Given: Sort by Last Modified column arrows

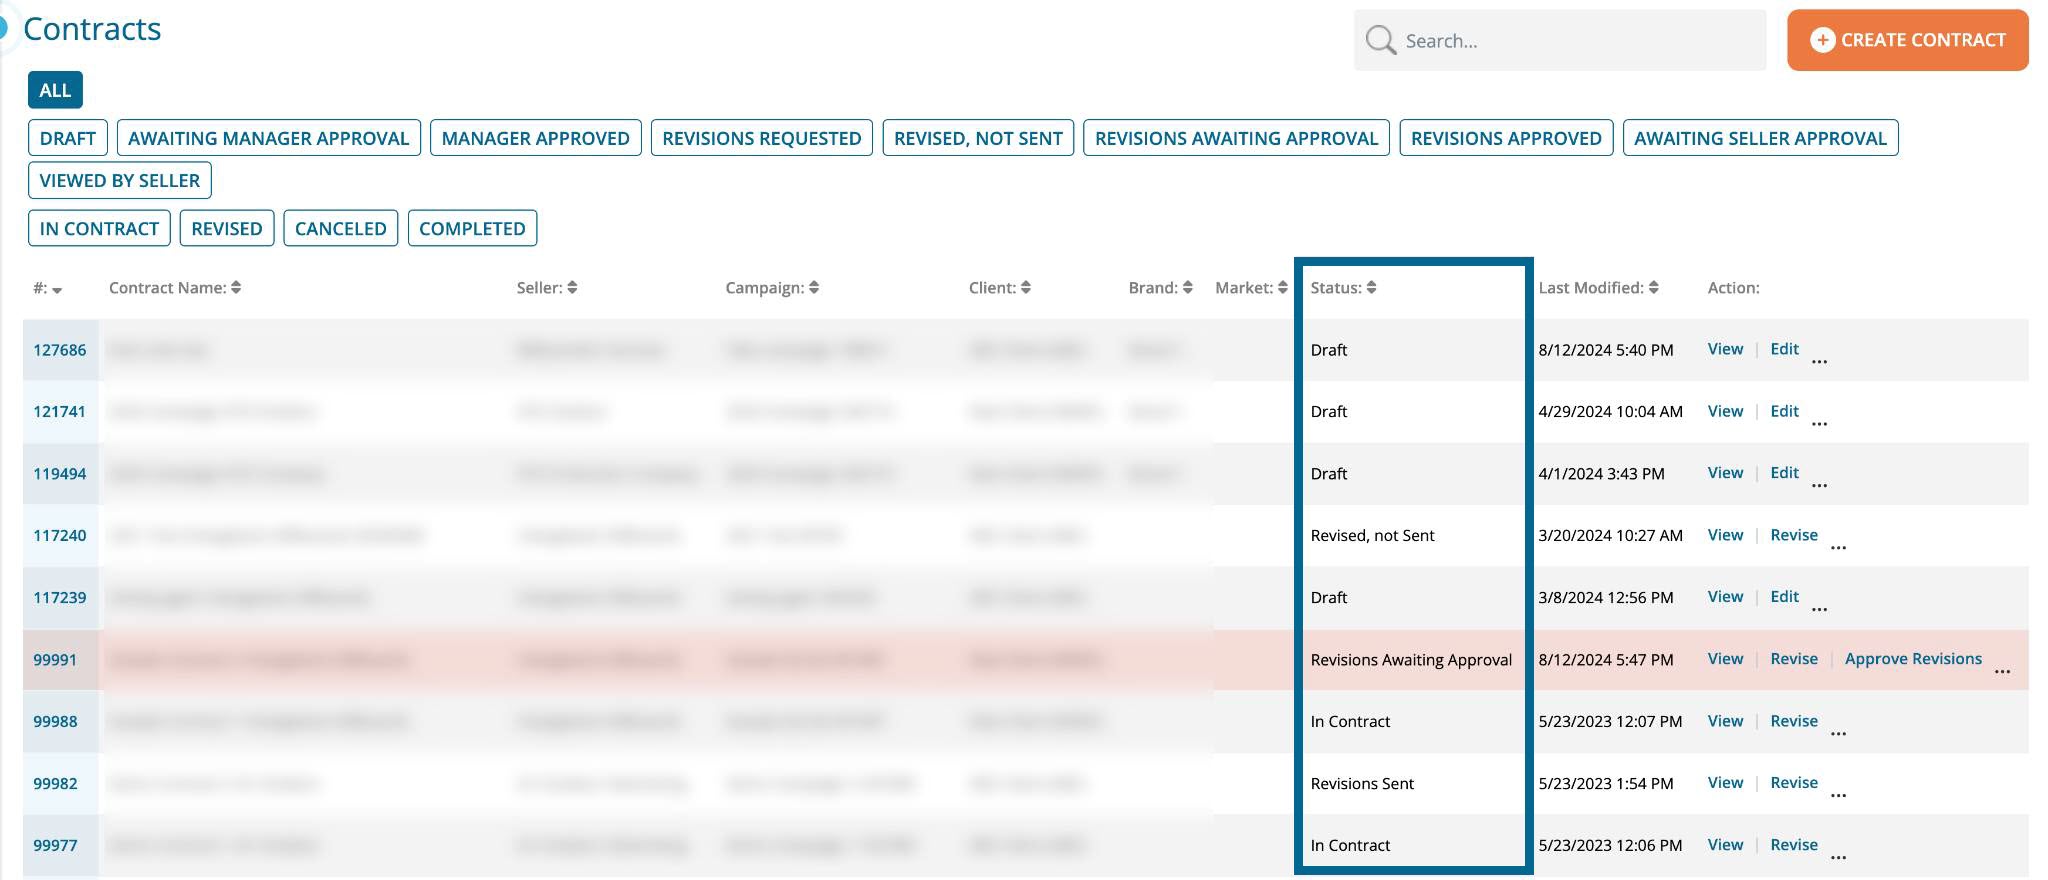Looking at the screenshot, I should [1653, 288].
